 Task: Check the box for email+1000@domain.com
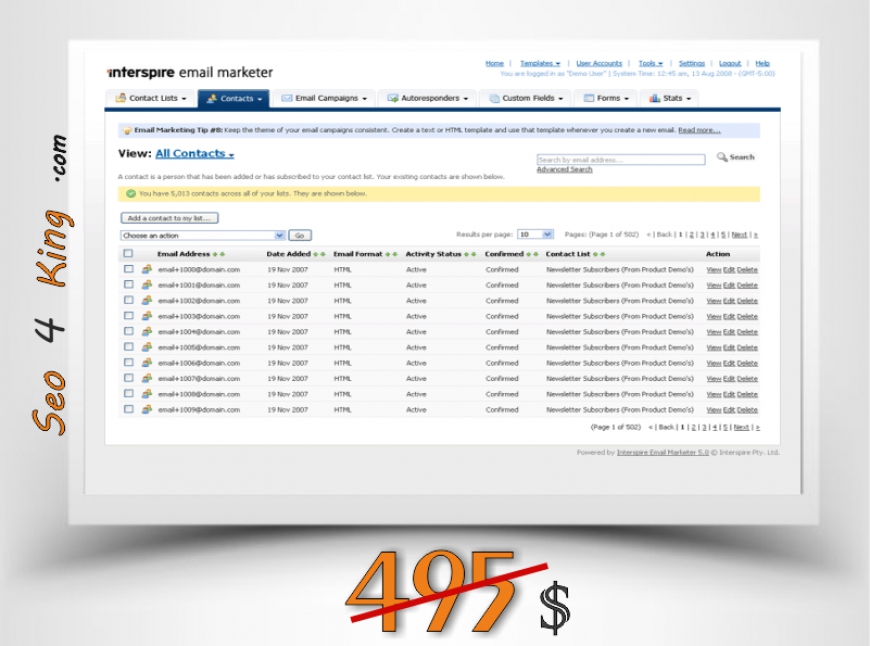coord(129,269)
